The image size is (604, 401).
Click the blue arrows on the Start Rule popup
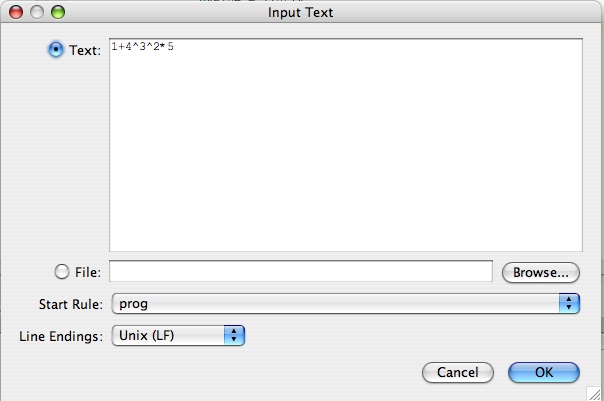[570, 303]
